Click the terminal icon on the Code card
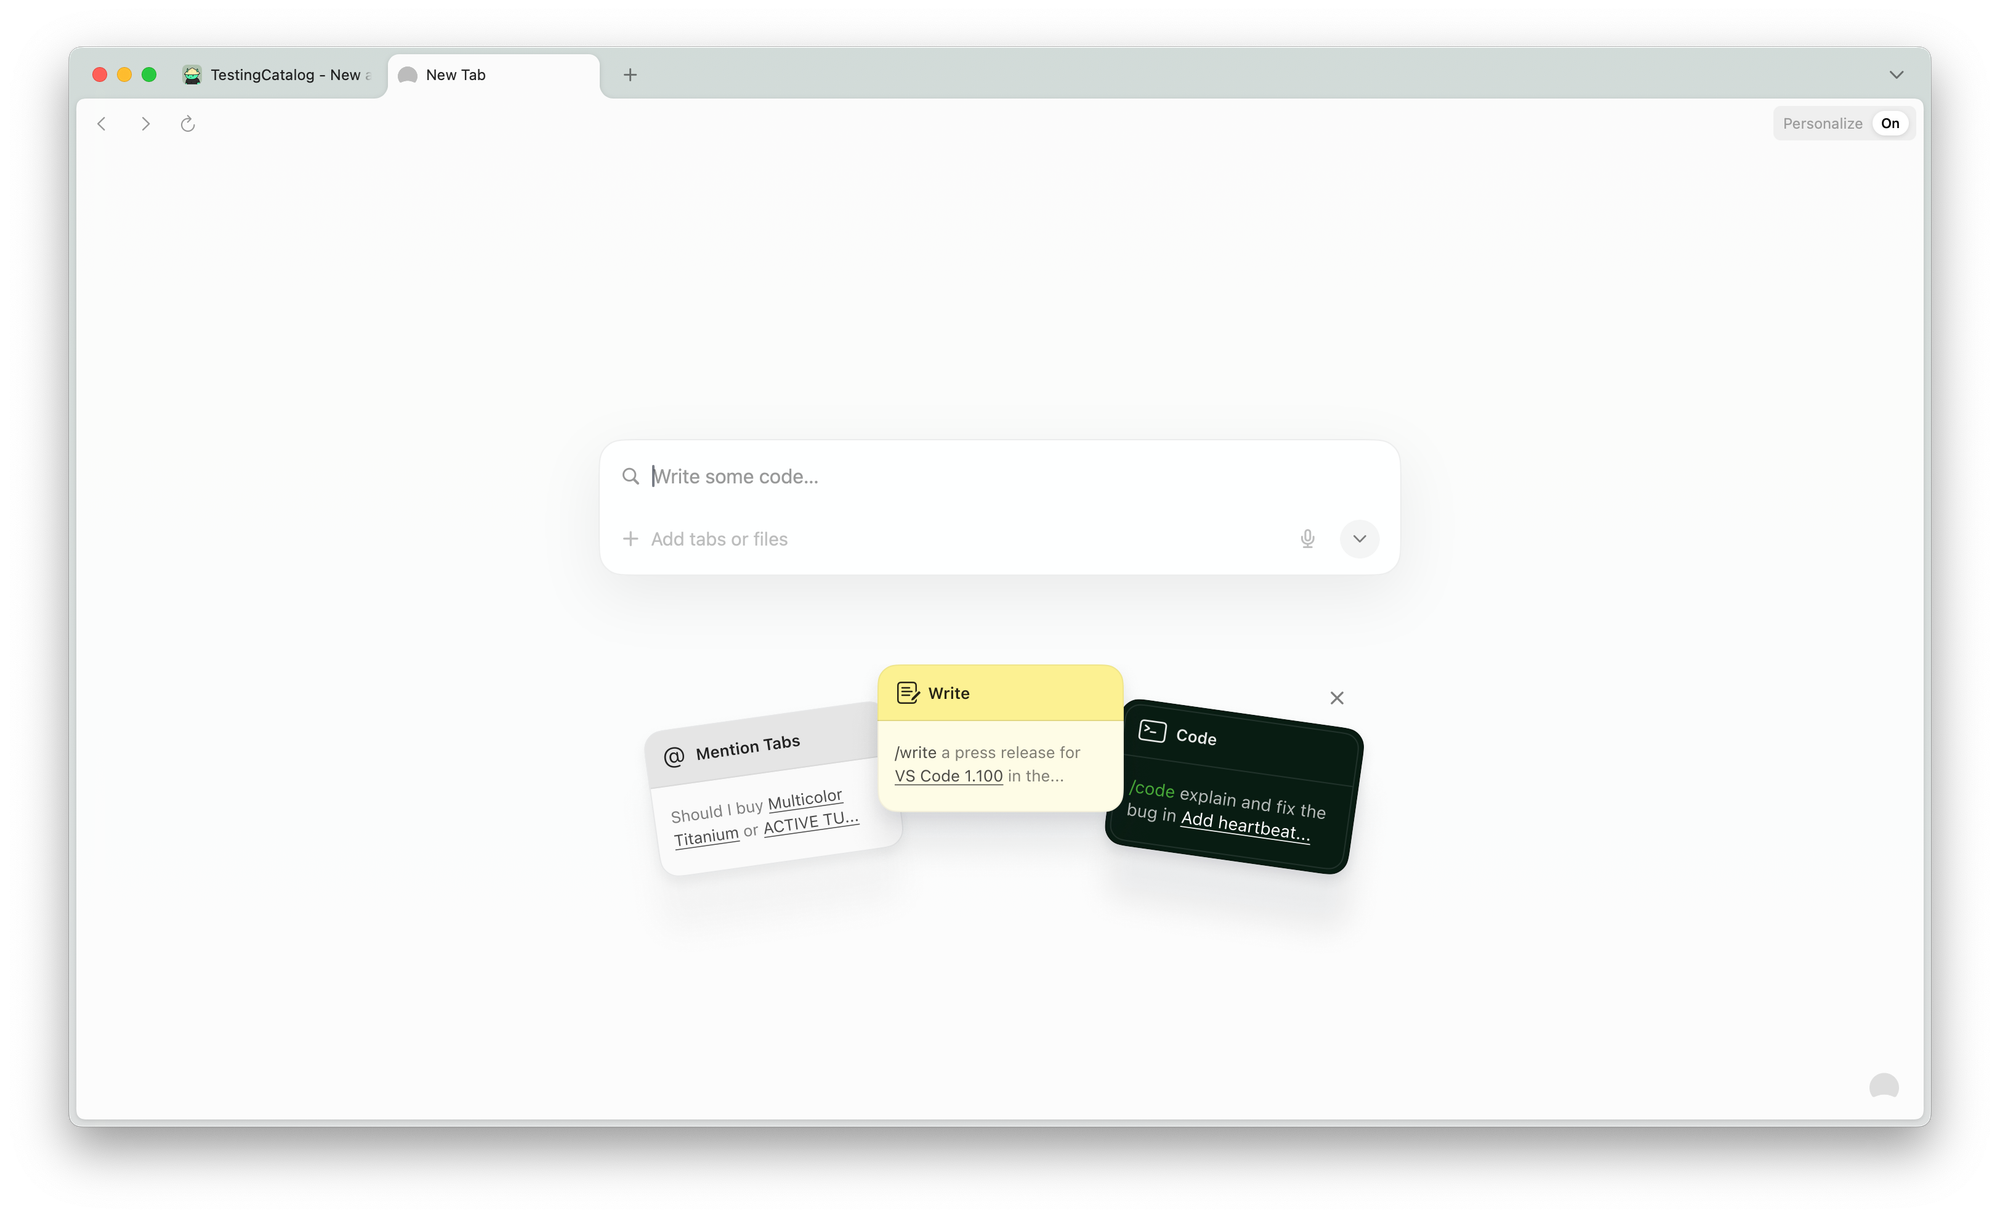 click(x=1152, y=730)
